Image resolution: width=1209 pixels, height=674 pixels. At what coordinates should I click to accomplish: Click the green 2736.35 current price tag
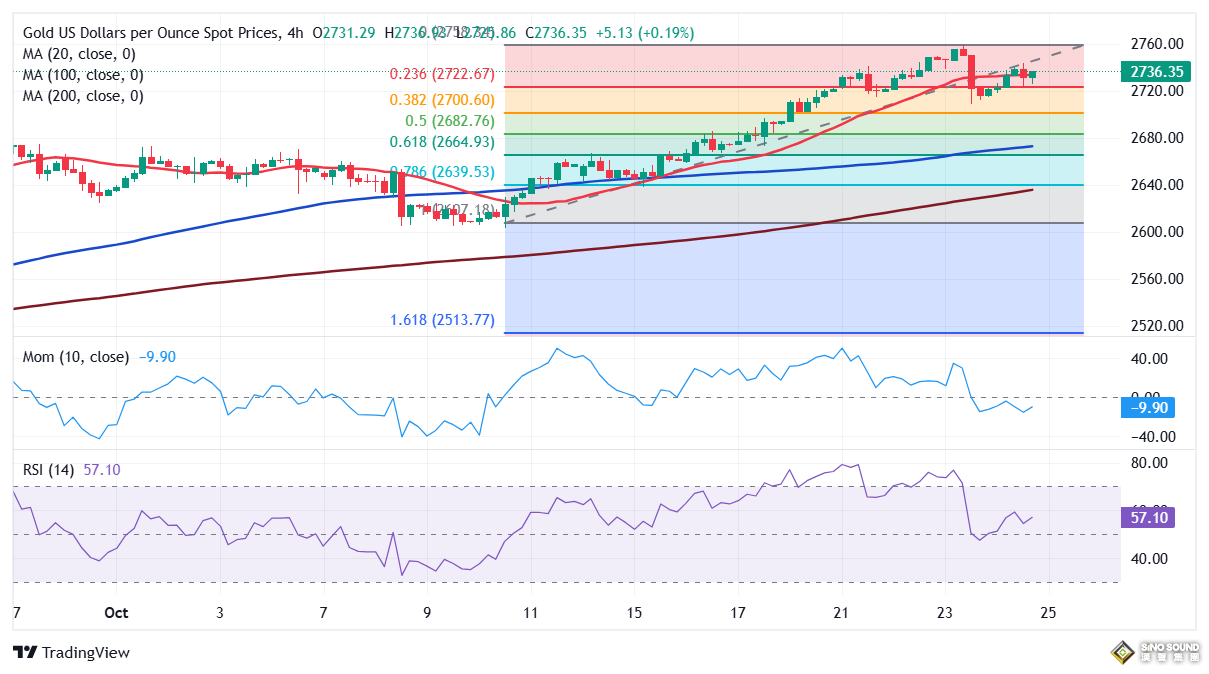coord(1155,72)
